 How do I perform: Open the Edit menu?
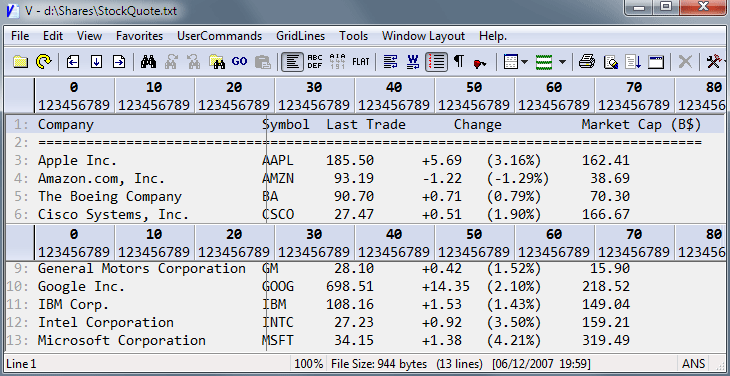pyautogui.click(x=53, y=36)
